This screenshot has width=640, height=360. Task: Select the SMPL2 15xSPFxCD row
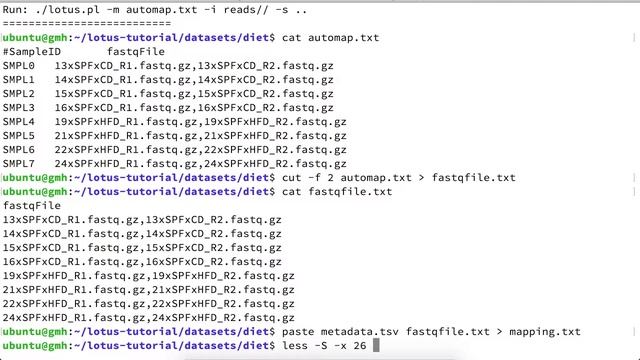pyautogui.click(x=168, y=93)
